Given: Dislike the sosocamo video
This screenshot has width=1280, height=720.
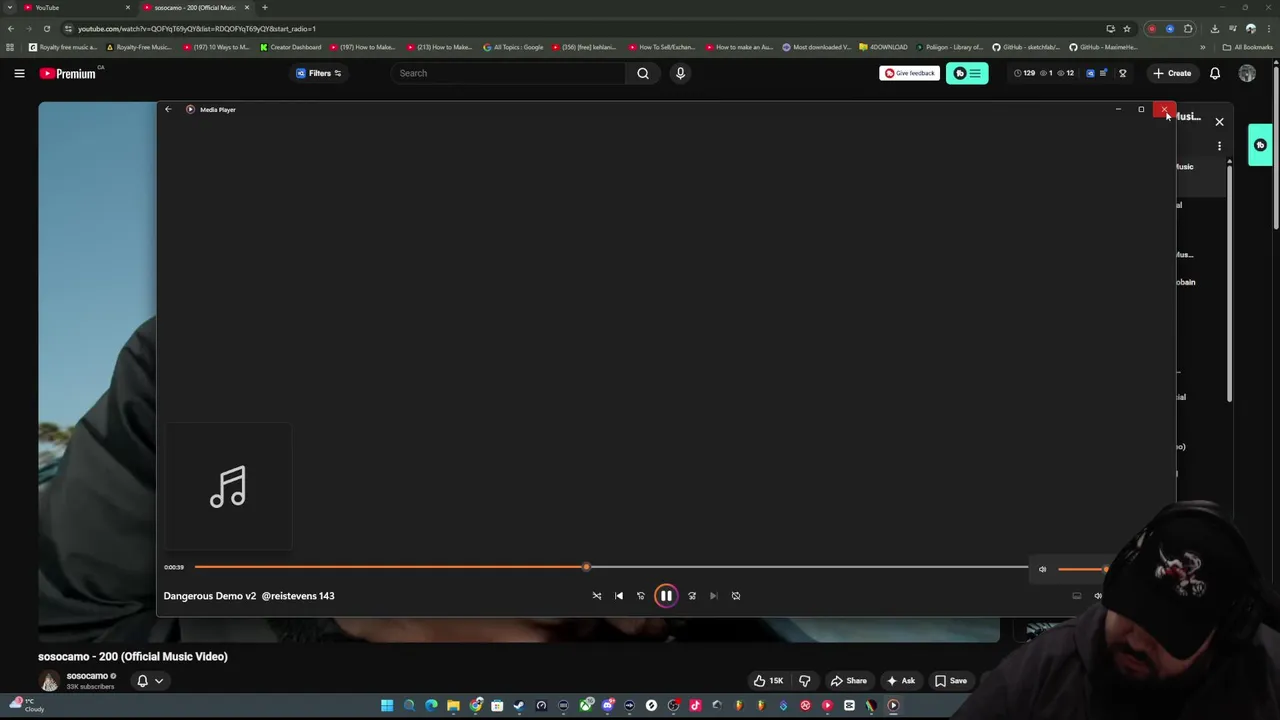Looking at the screenshot, I should 805,681.
